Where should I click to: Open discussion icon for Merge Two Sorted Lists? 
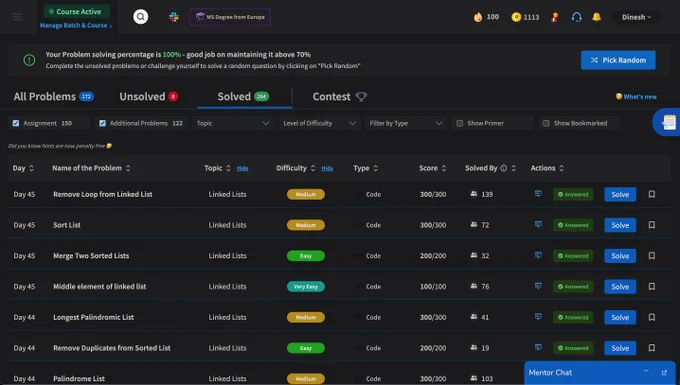(x=538, y=255)
